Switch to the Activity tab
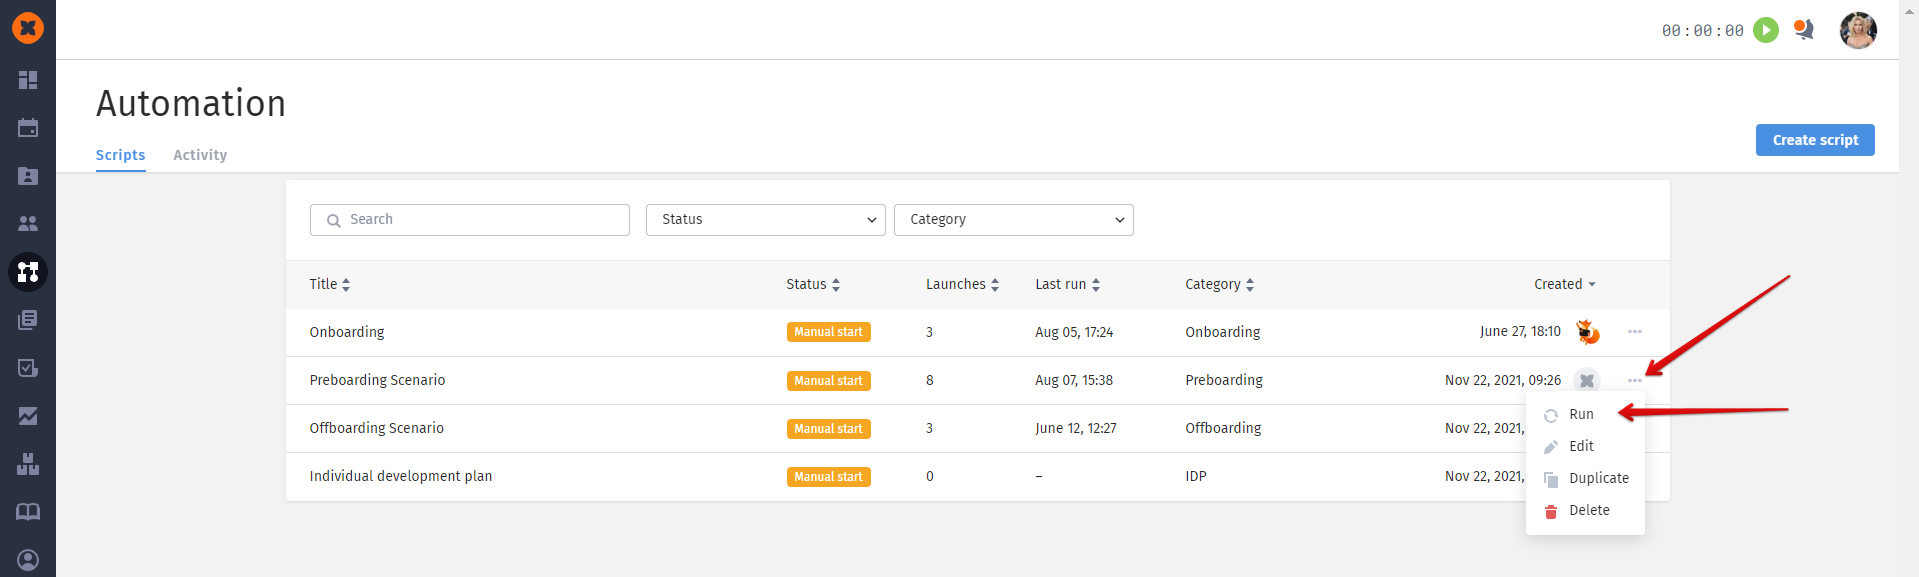Screen dimensions: 1919x577 [x=200, y=155]
